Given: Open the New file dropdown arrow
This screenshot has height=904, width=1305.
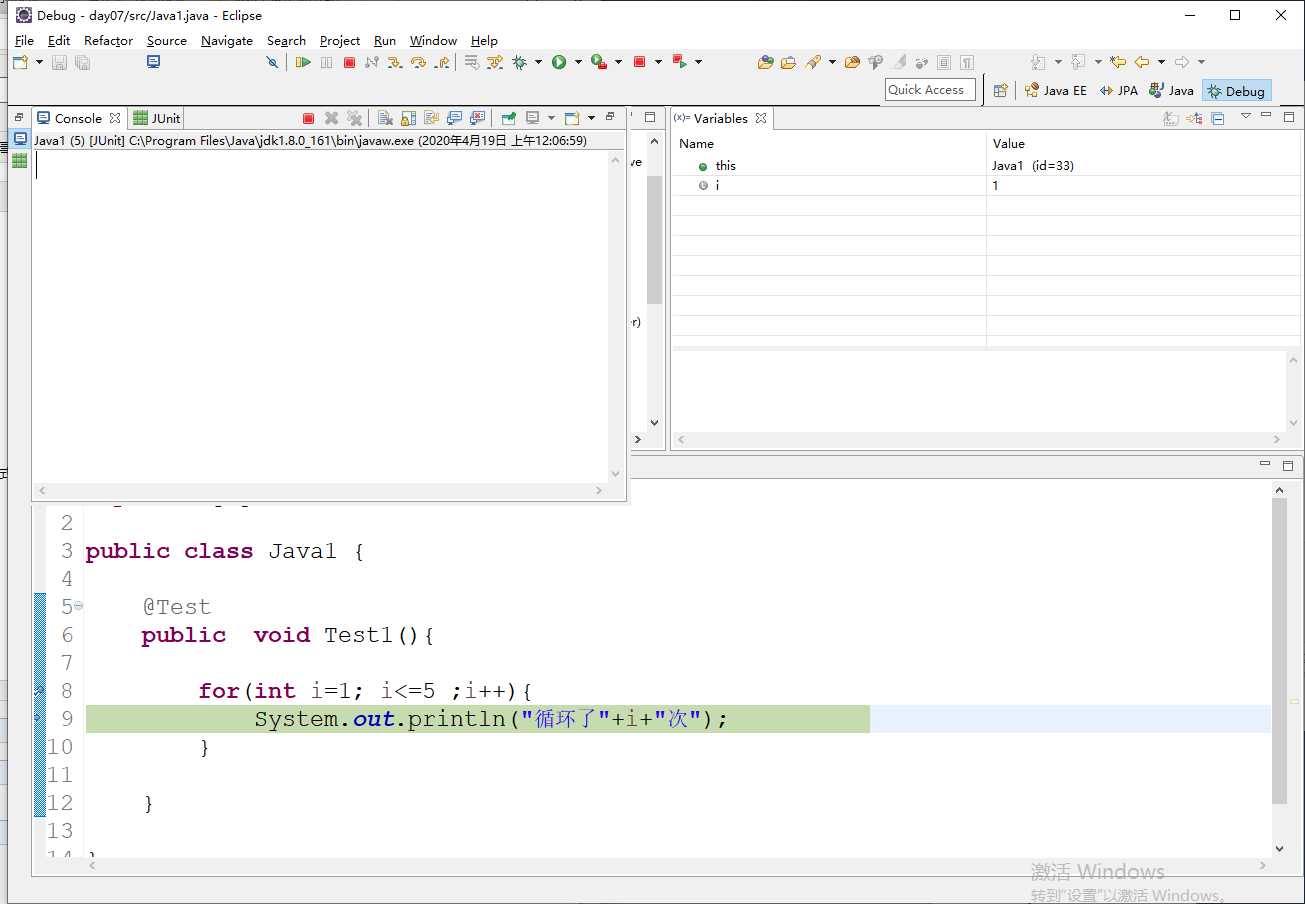Looking at the screenshot, I should point(39,62).
